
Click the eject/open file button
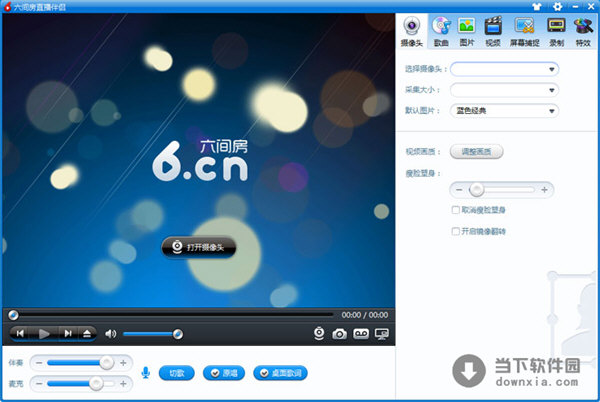[x=87, y=334]
